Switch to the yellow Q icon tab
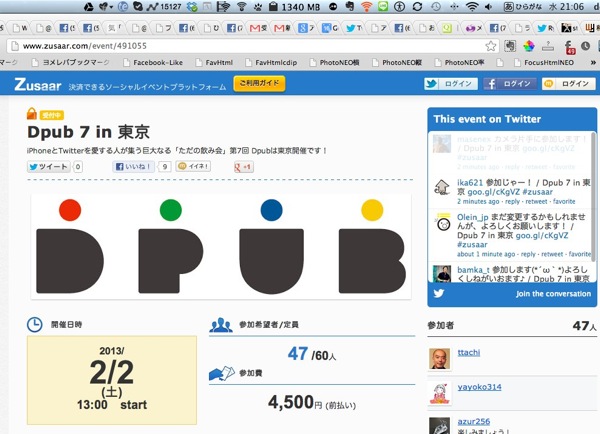Screen dimensions: 600x434 tap(449, 28)
